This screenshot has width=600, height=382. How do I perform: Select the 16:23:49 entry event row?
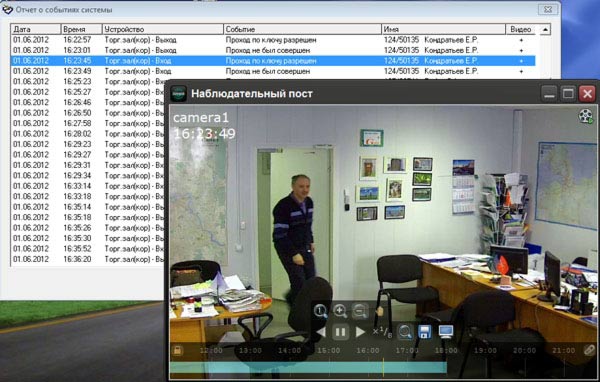click(273, 71)
